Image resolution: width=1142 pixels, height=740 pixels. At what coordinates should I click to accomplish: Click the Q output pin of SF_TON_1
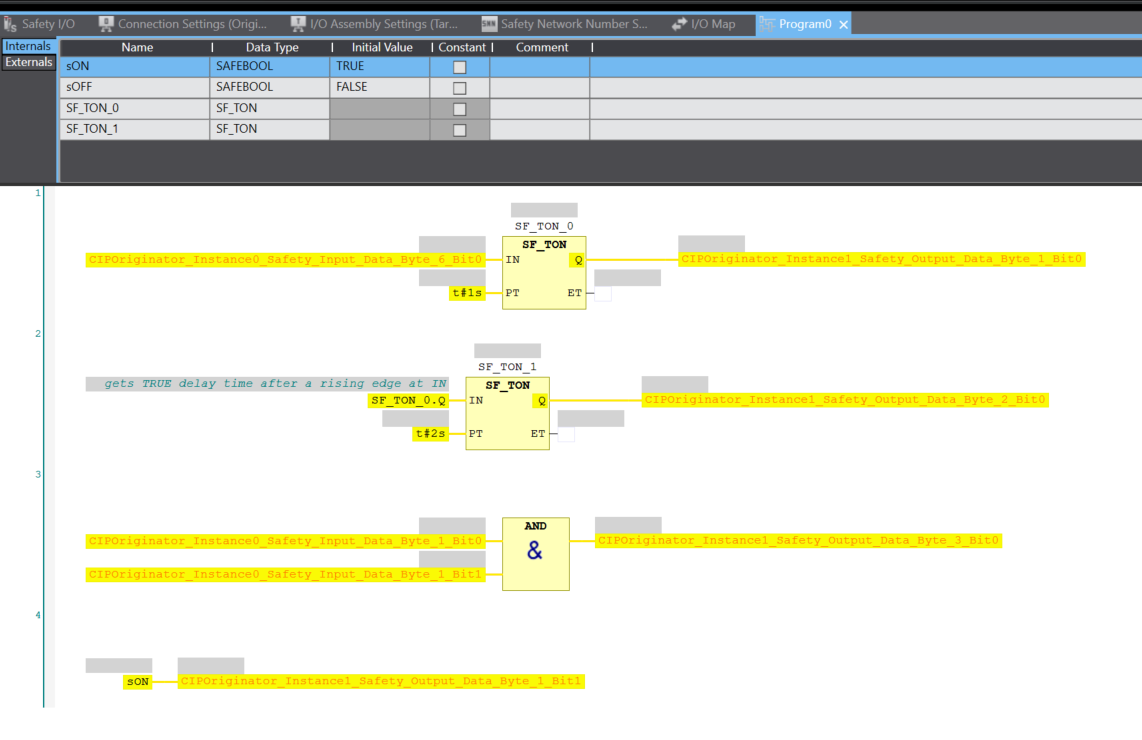(x=542, y=401)
